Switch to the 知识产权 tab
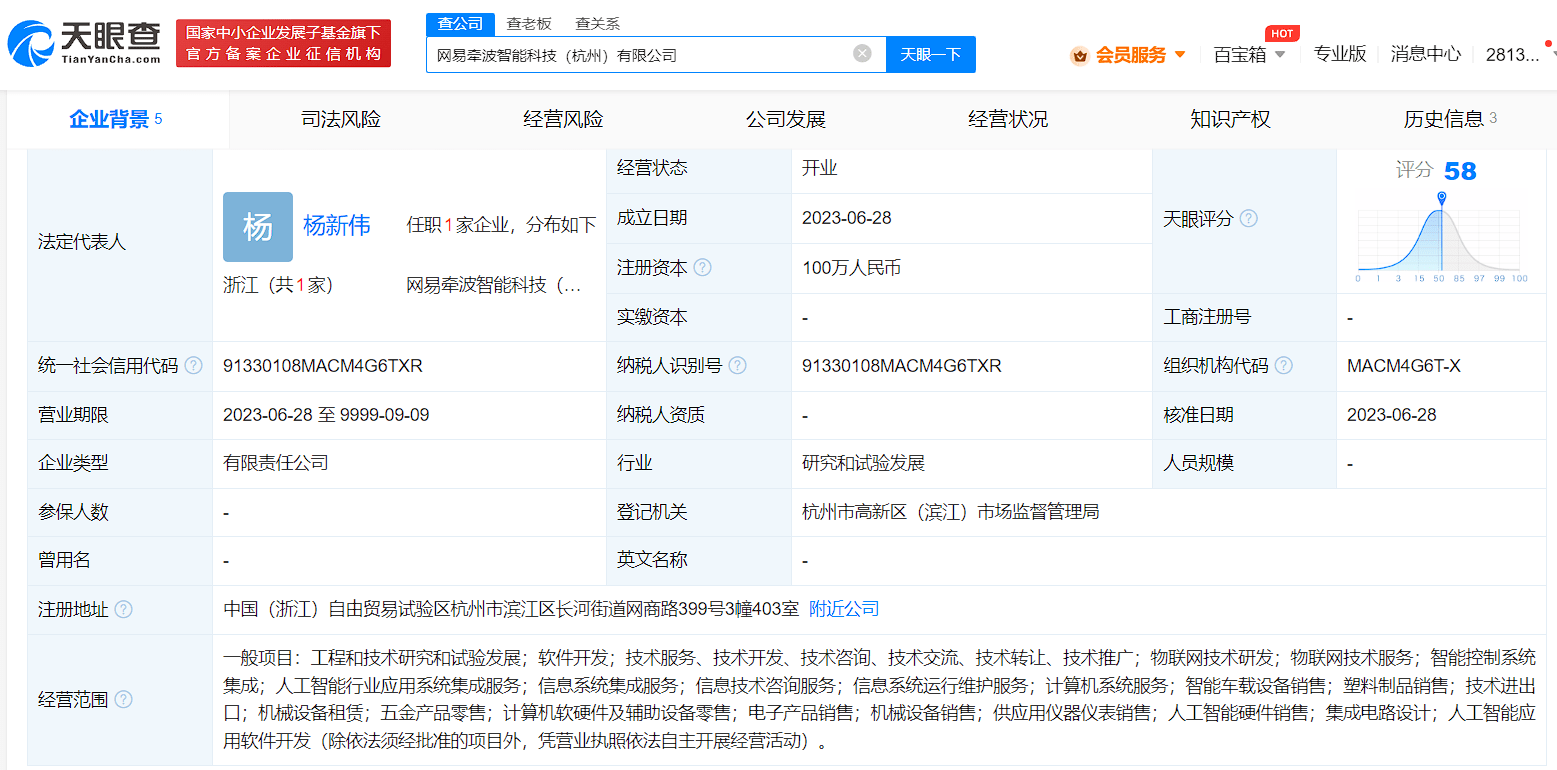The height and width of the screenshot is (770, 1557). click(x=1230, y=120)
